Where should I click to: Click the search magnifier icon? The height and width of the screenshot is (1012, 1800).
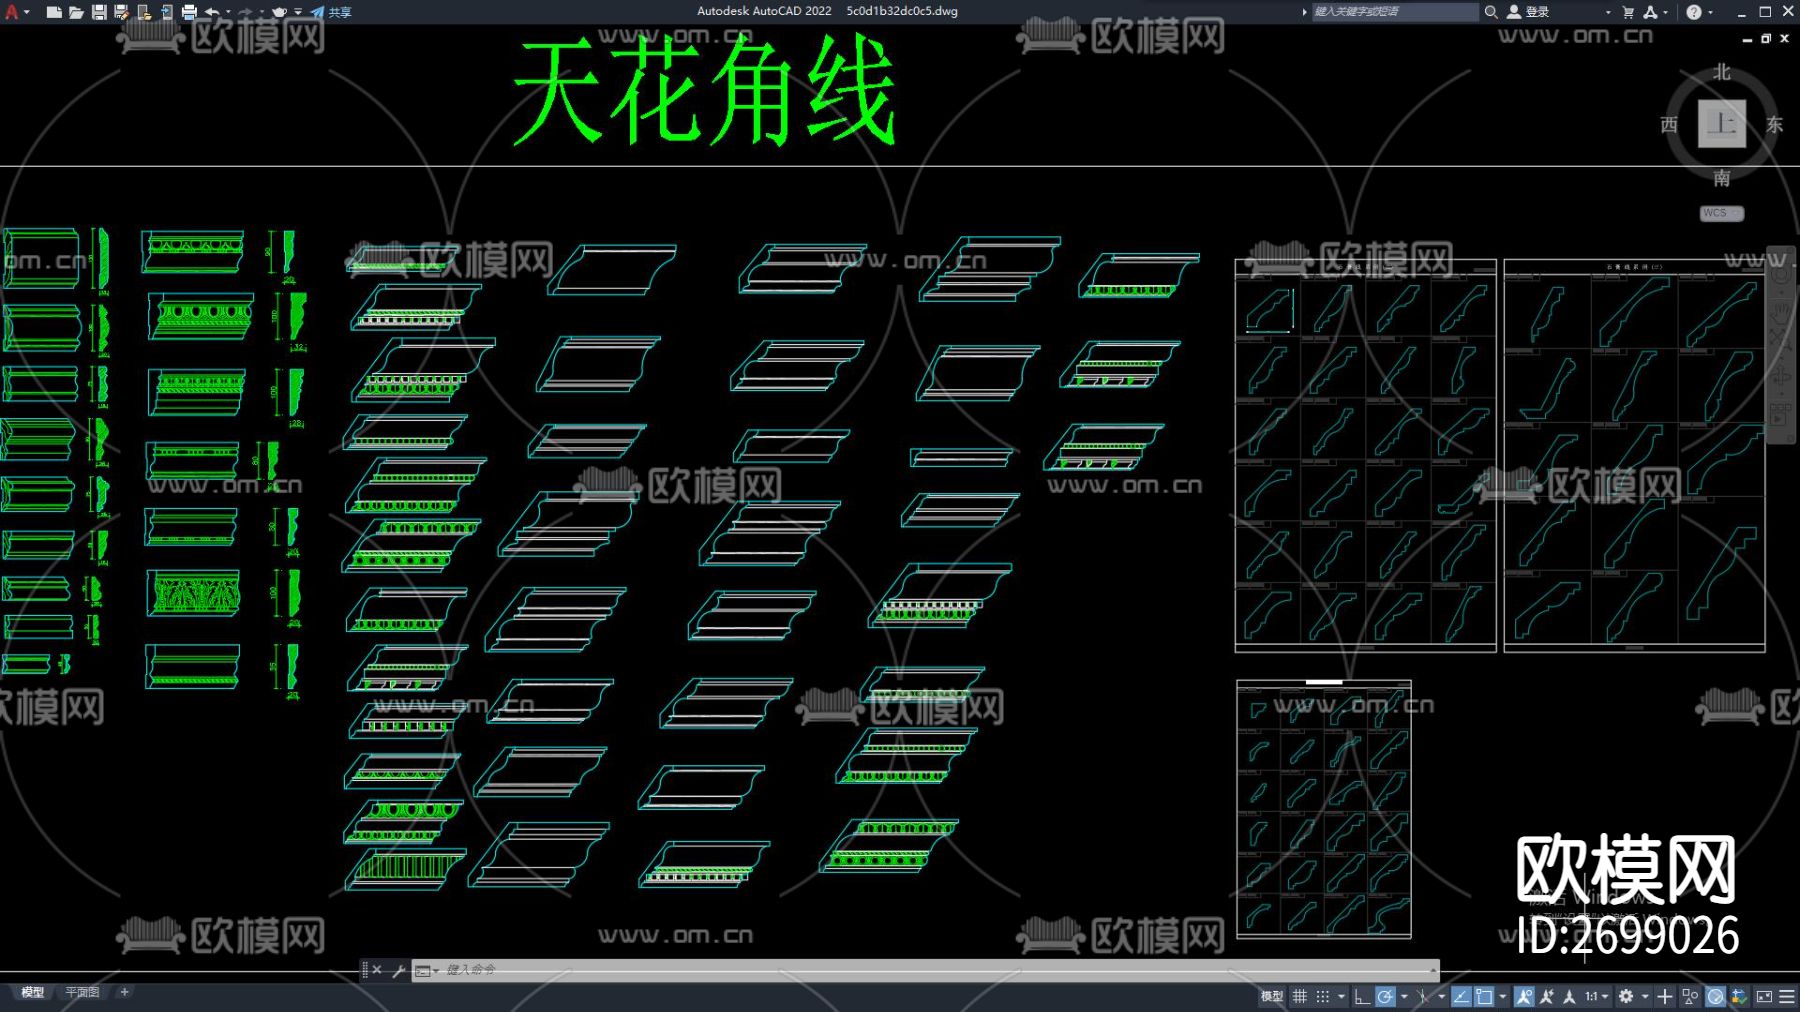pyautogui.click(x=1491, y=12)
